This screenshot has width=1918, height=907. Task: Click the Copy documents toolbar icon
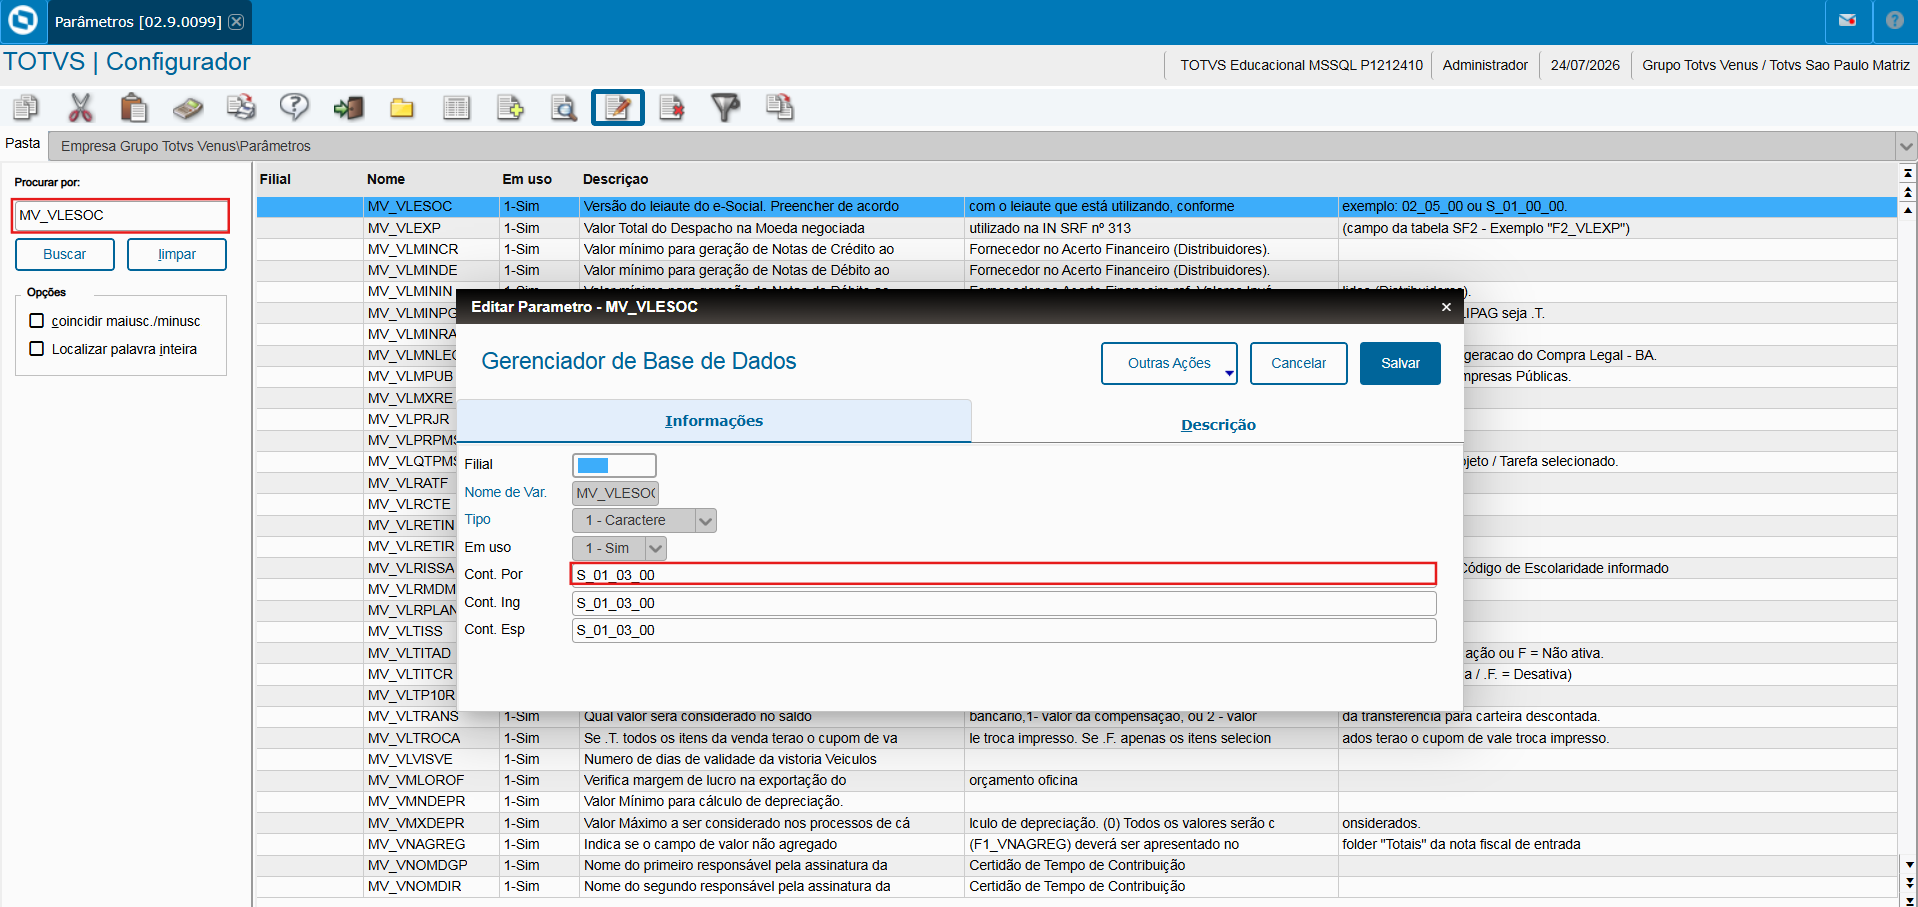coord(26,107)
